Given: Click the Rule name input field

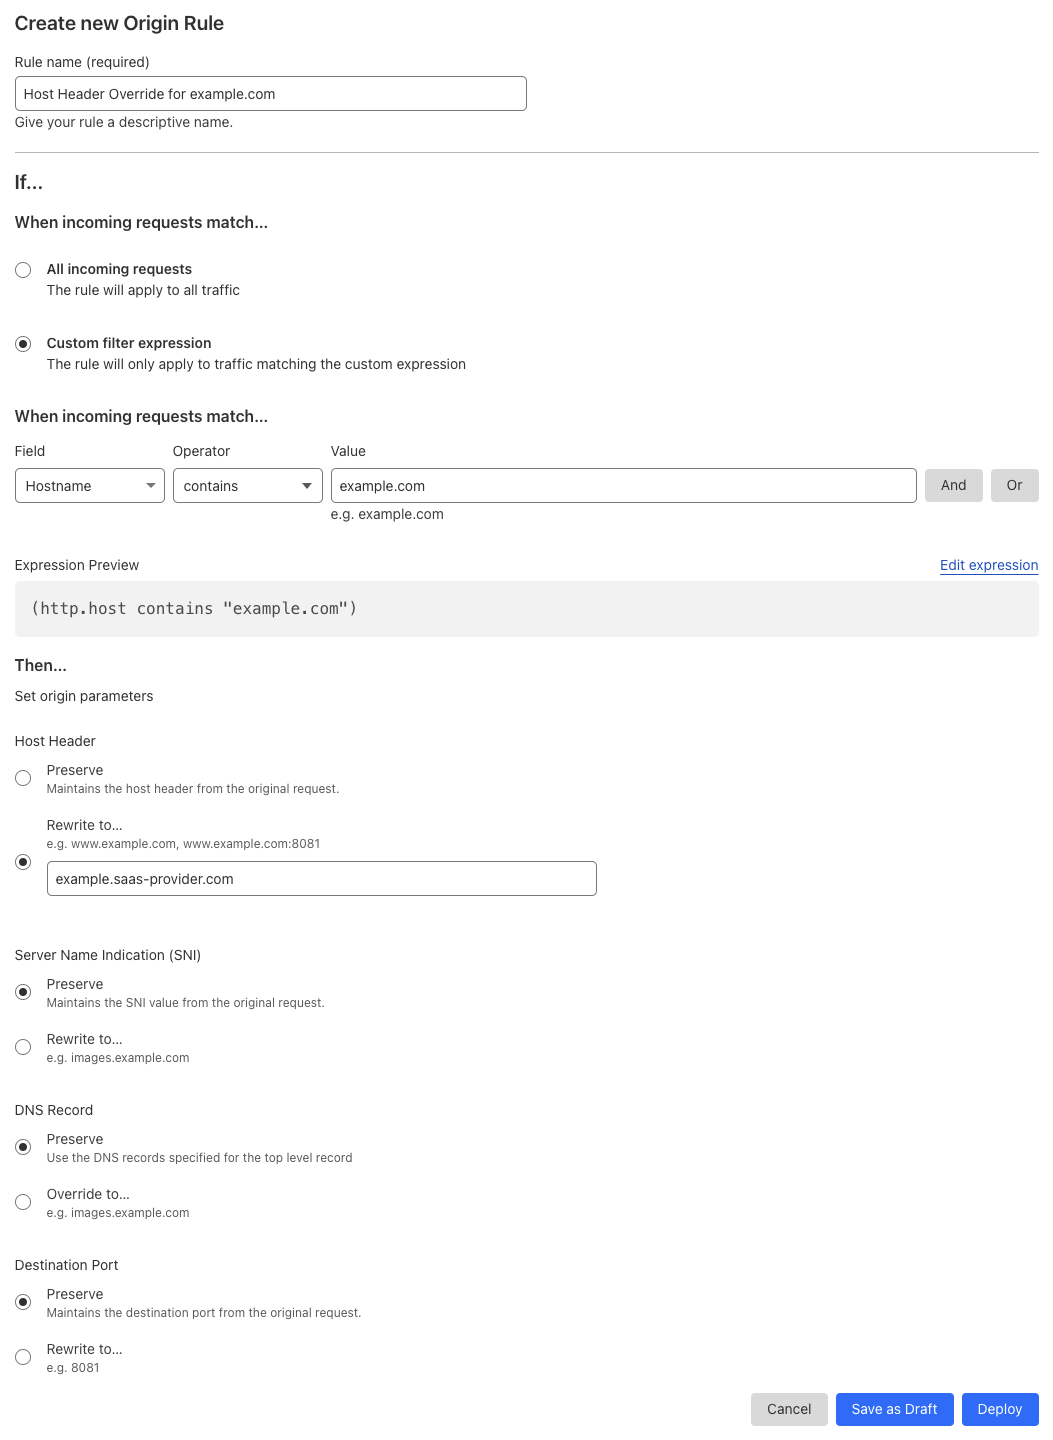Looking at the screenshot, I should pos(270,93).
